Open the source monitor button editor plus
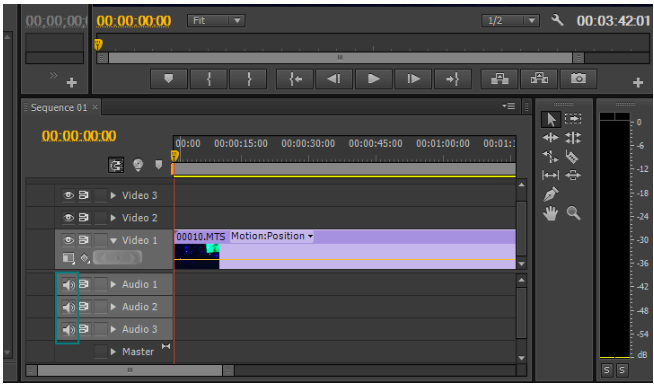 pyautogui.click(x=72, y=83)
